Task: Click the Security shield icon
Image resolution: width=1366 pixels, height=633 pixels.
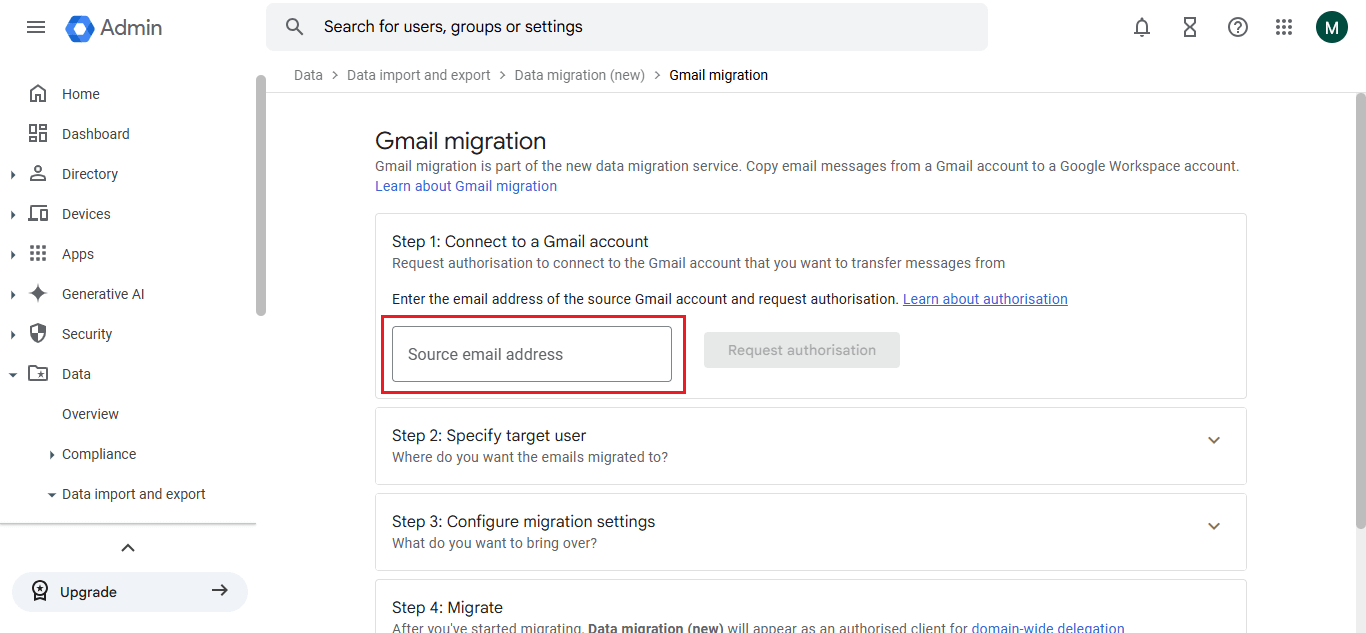Action: coord(38,334)
